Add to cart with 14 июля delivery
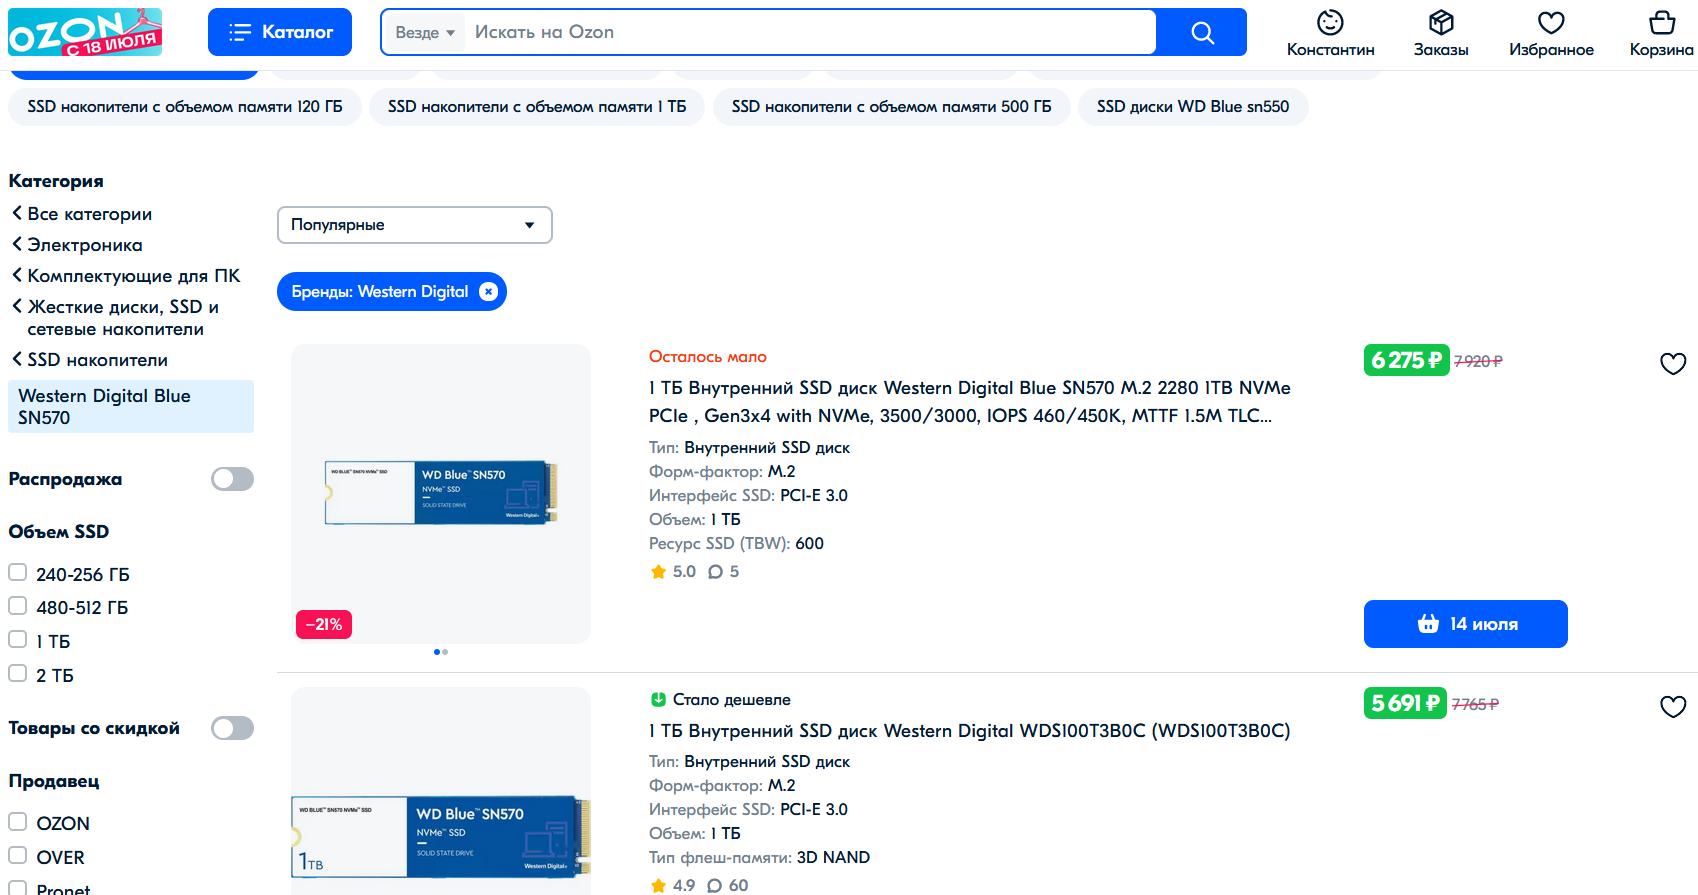The image size is (1698, 895). tap(1465, 624)
